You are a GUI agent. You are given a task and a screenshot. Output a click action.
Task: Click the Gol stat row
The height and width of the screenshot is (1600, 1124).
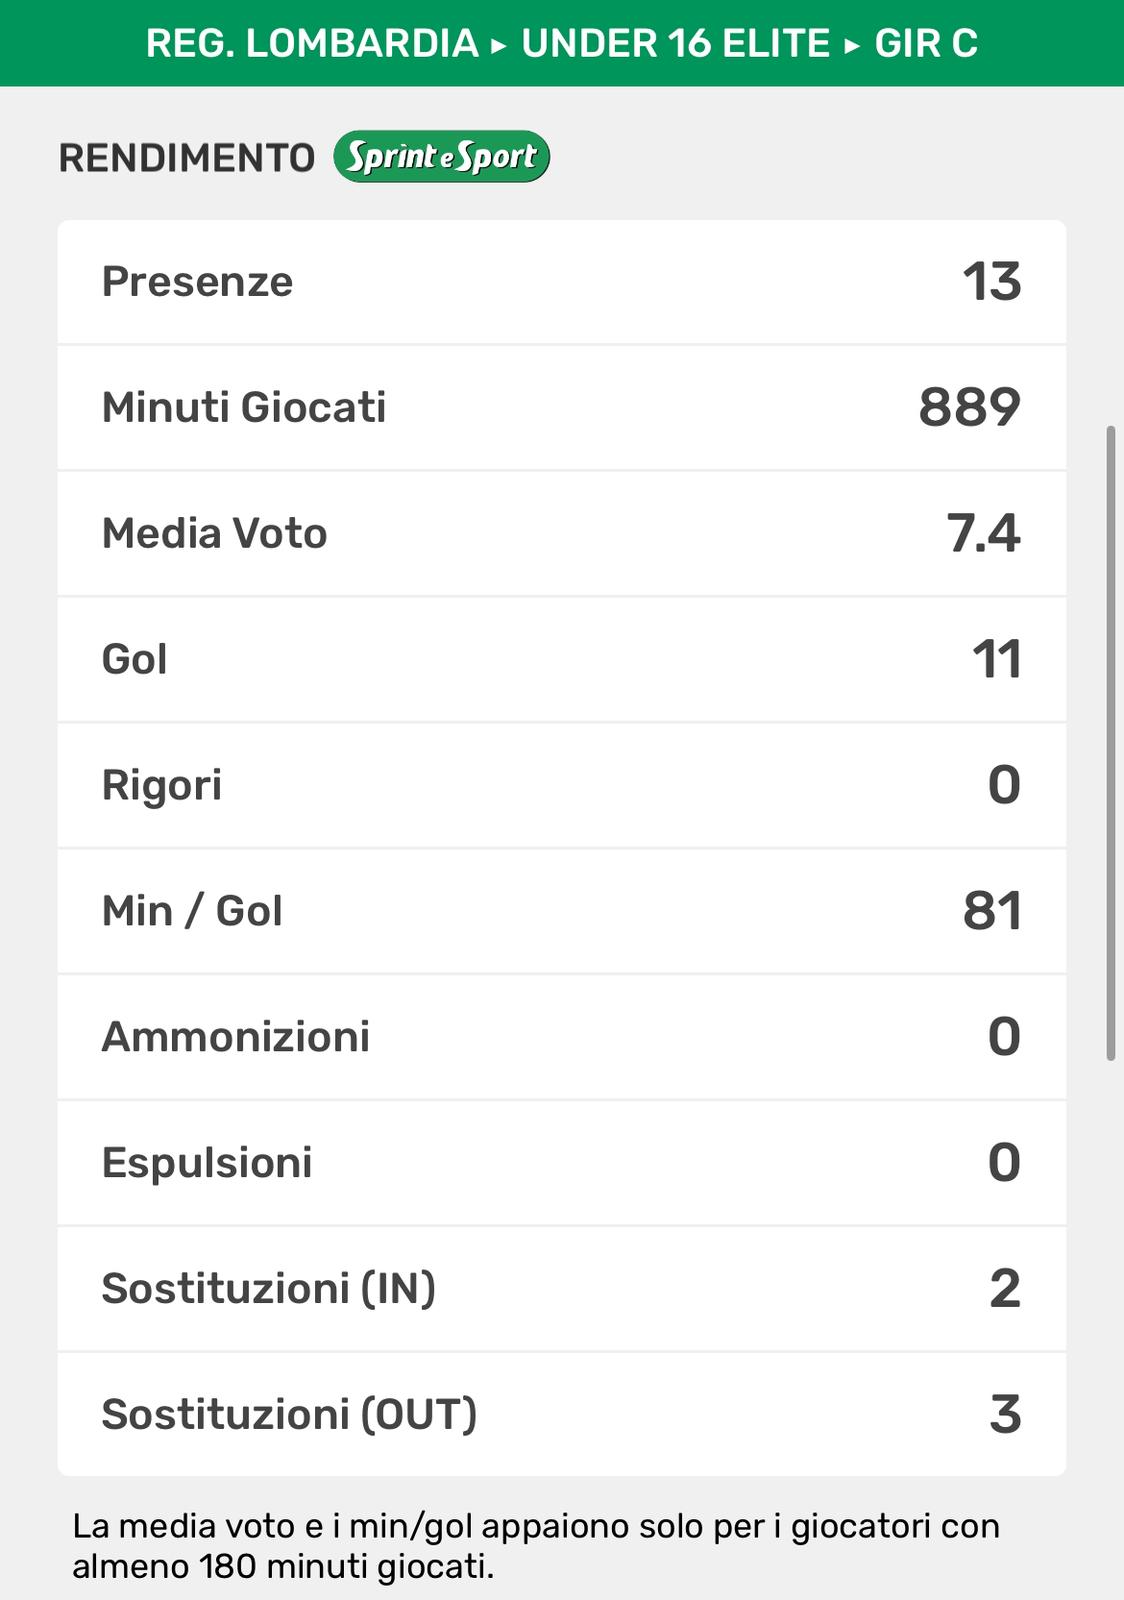coord(561,660)
